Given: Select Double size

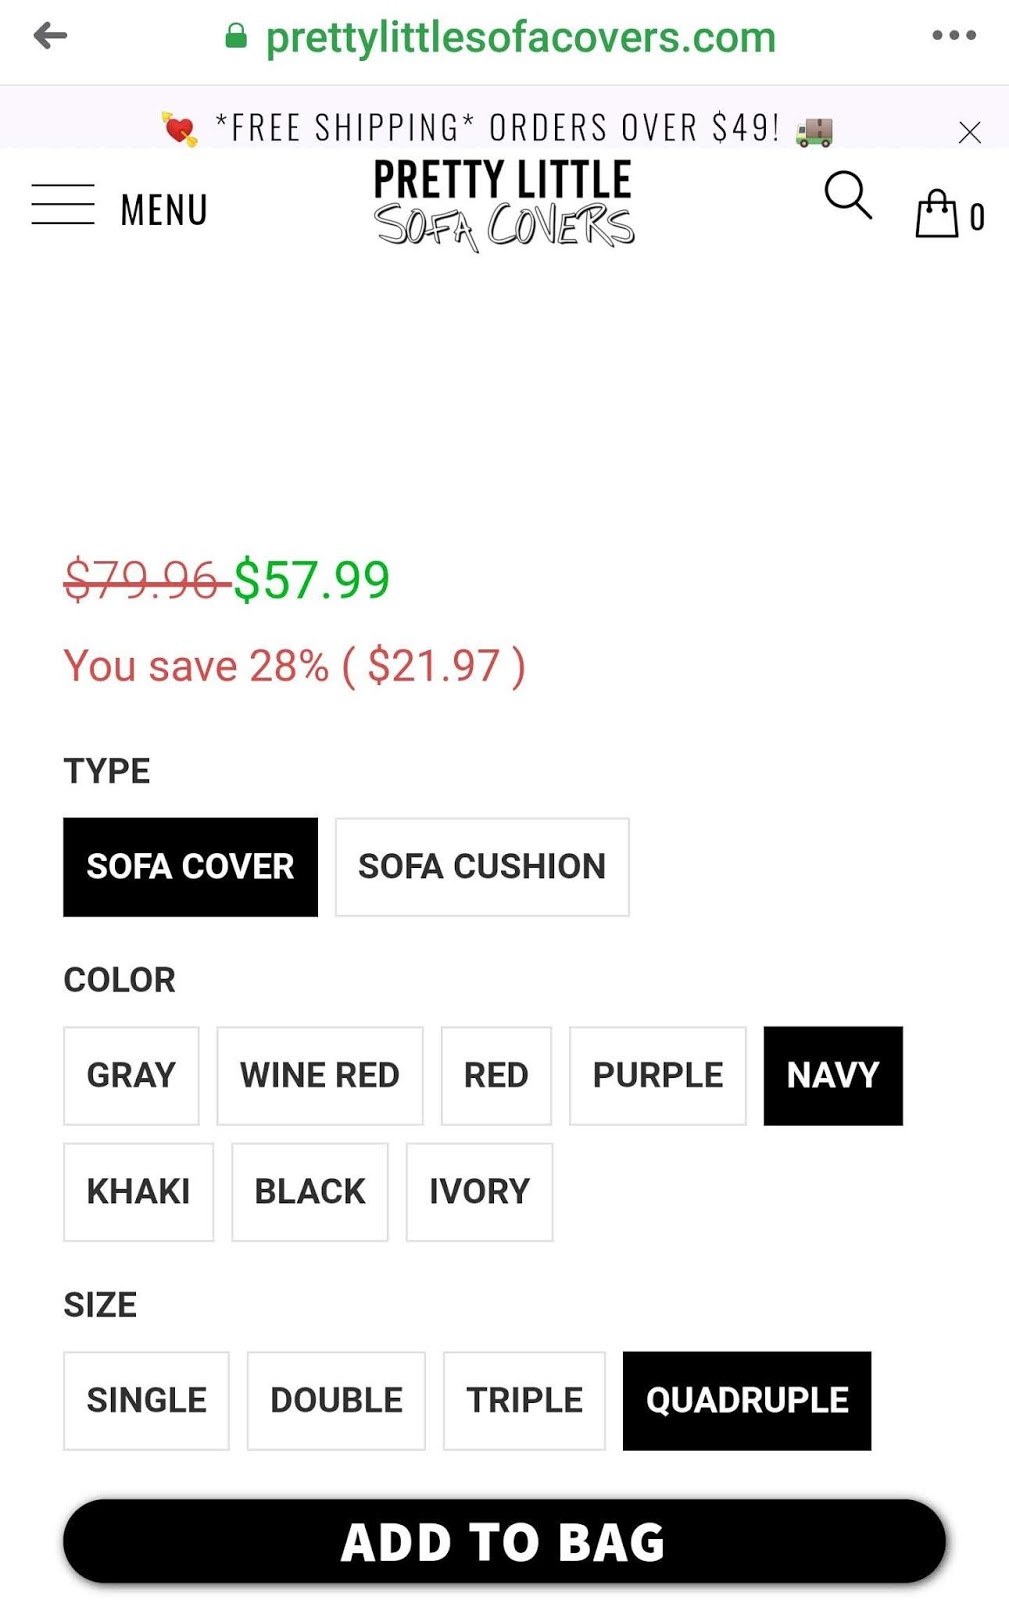Looking at the screenshot, I should 336,1400.
